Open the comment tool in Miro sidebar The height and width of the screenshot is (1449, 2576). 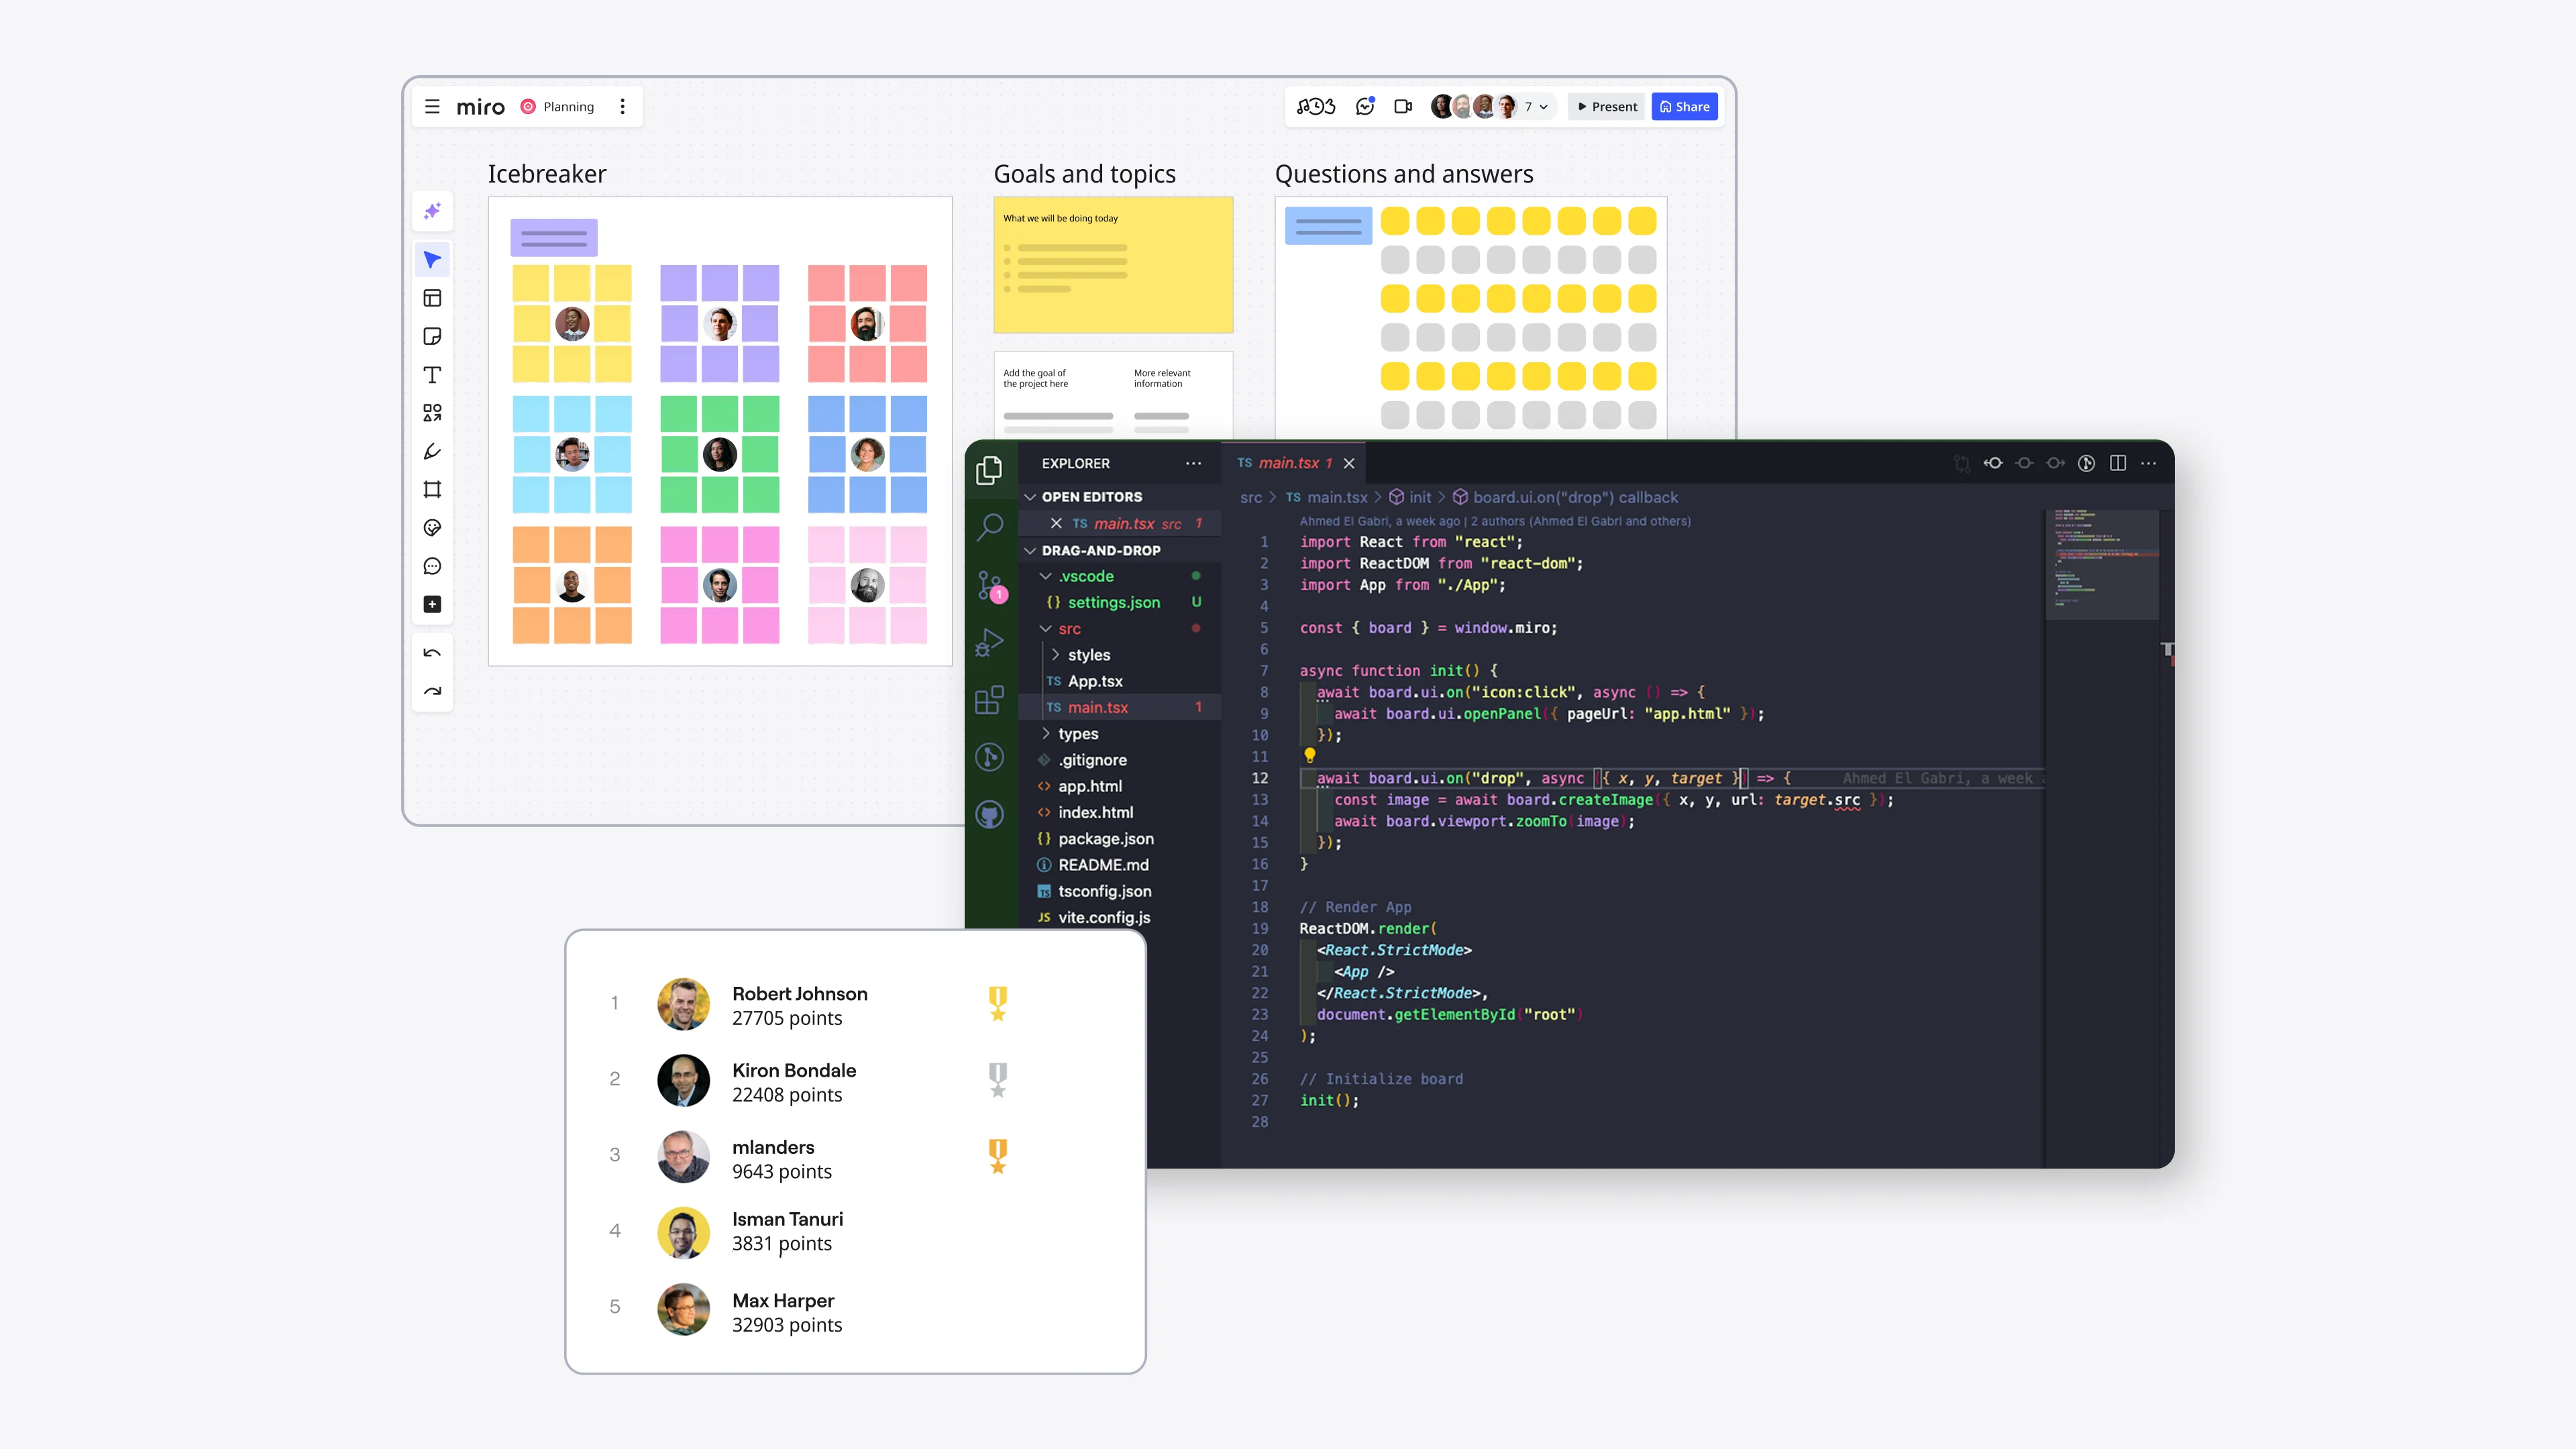click(x=432, y=567)
